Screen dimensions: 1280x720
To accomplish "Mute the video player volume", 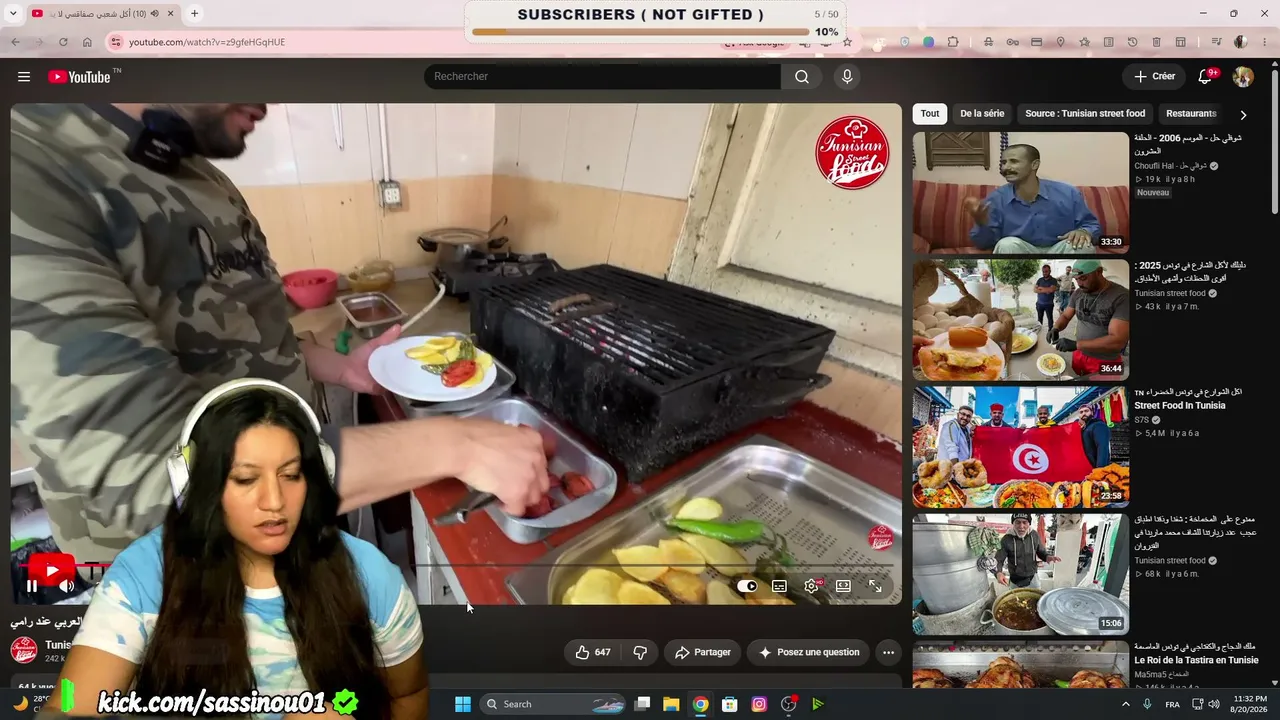I will tap(66, 587).
